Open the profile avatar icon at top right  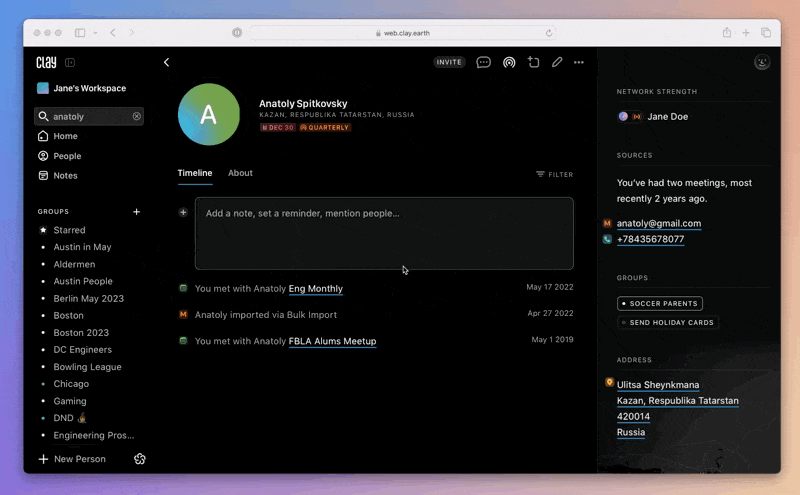point(762,62)
